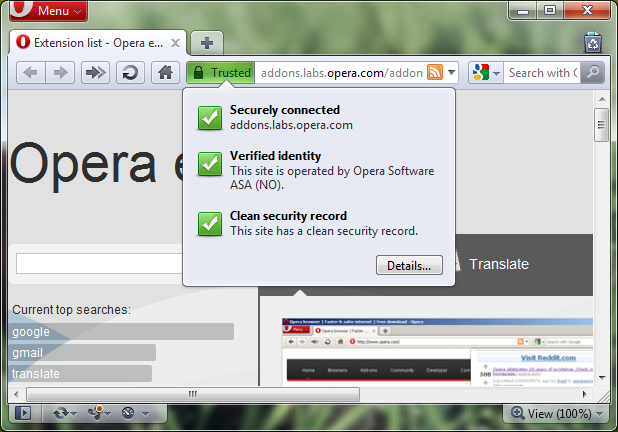
Task: Open a new tab with plus button
Action: [207, 43]
